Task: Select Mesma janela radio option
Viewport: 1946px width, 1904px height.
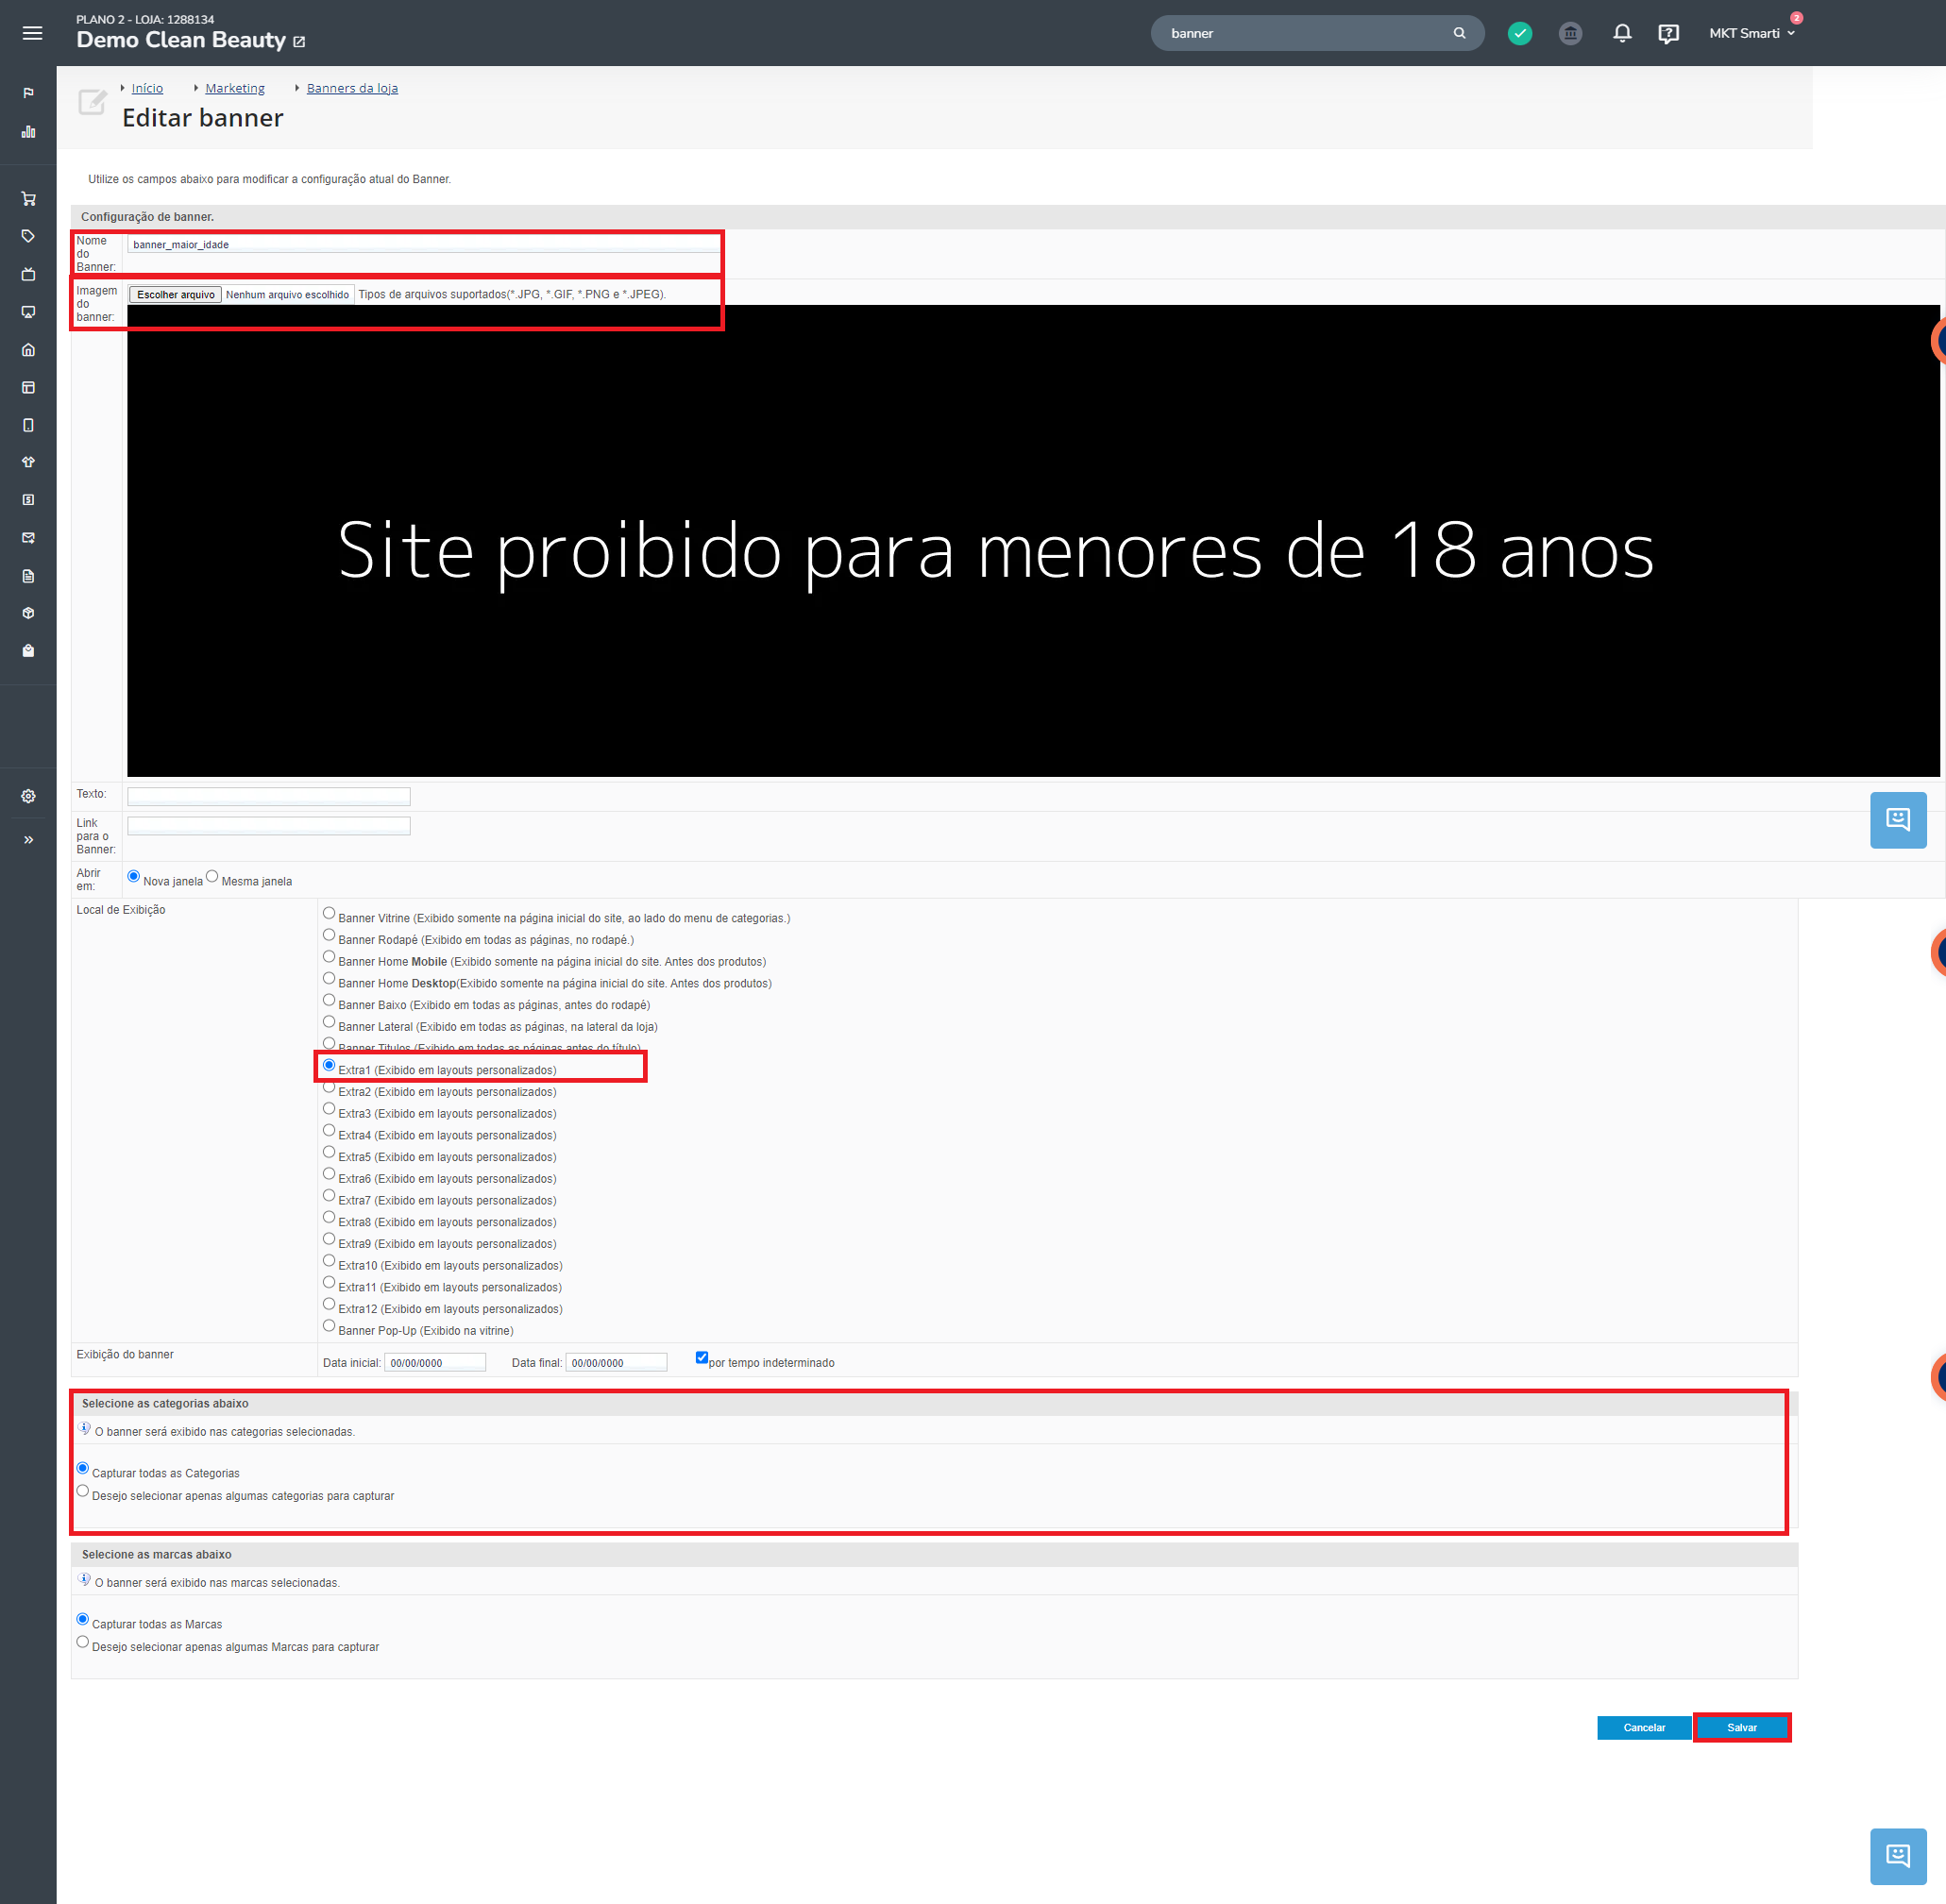Action: click(212, 876)
